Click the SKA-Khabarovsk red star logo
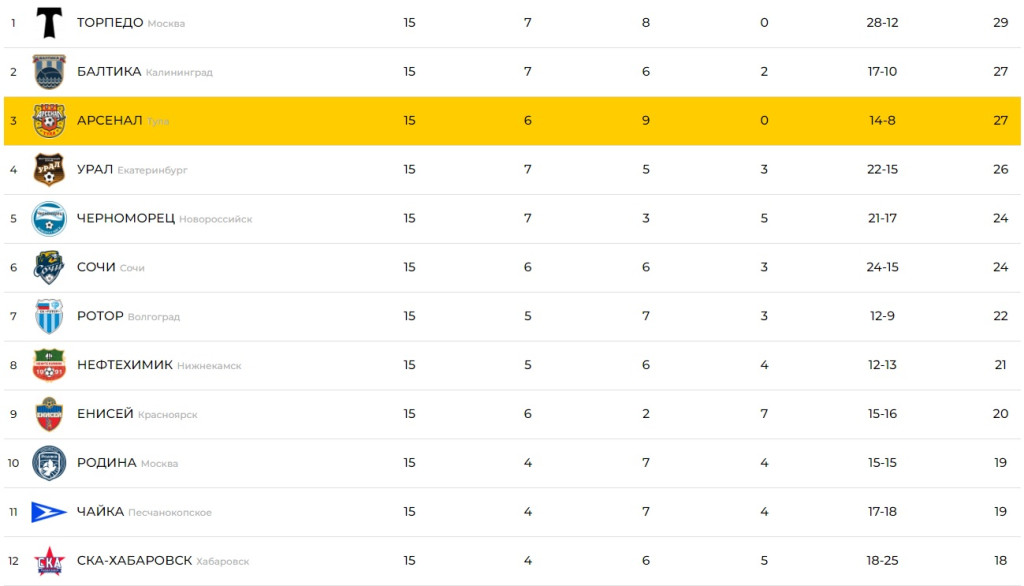 [x=49, y=561]
